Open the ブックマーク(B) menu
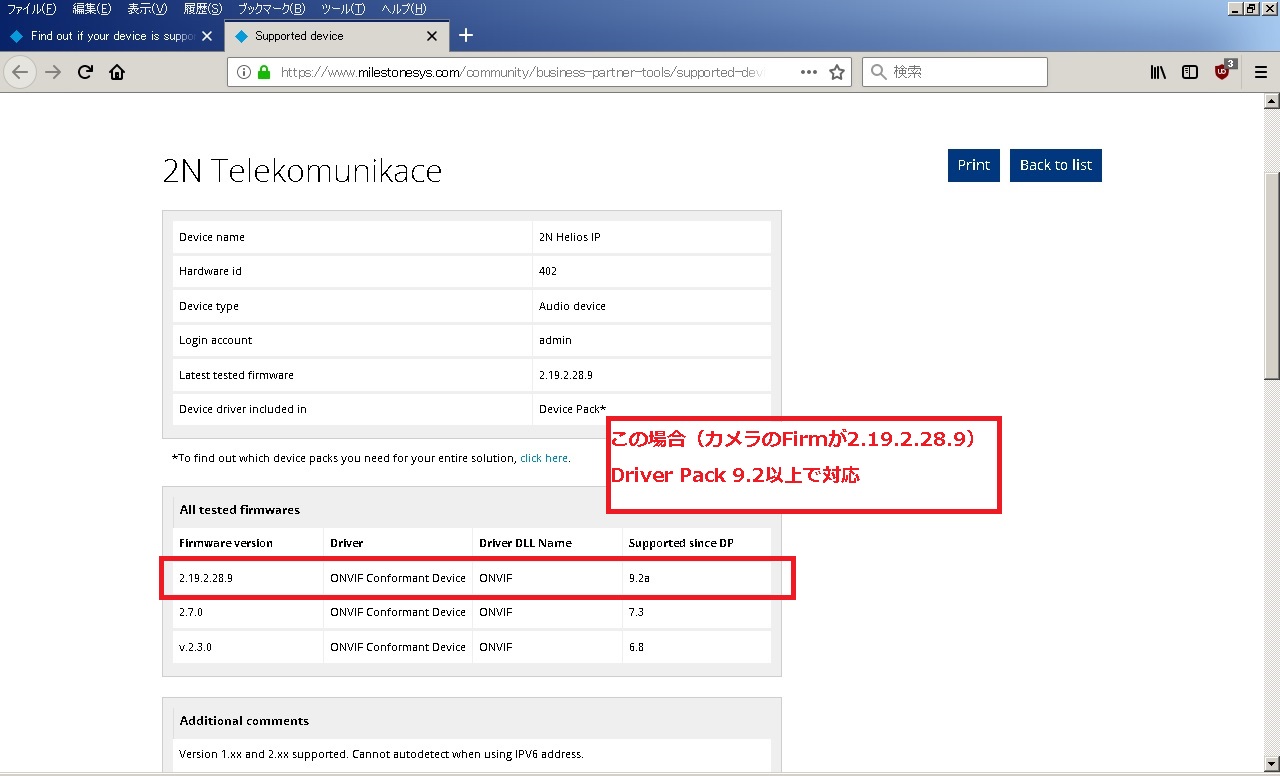 pos(271,9)
